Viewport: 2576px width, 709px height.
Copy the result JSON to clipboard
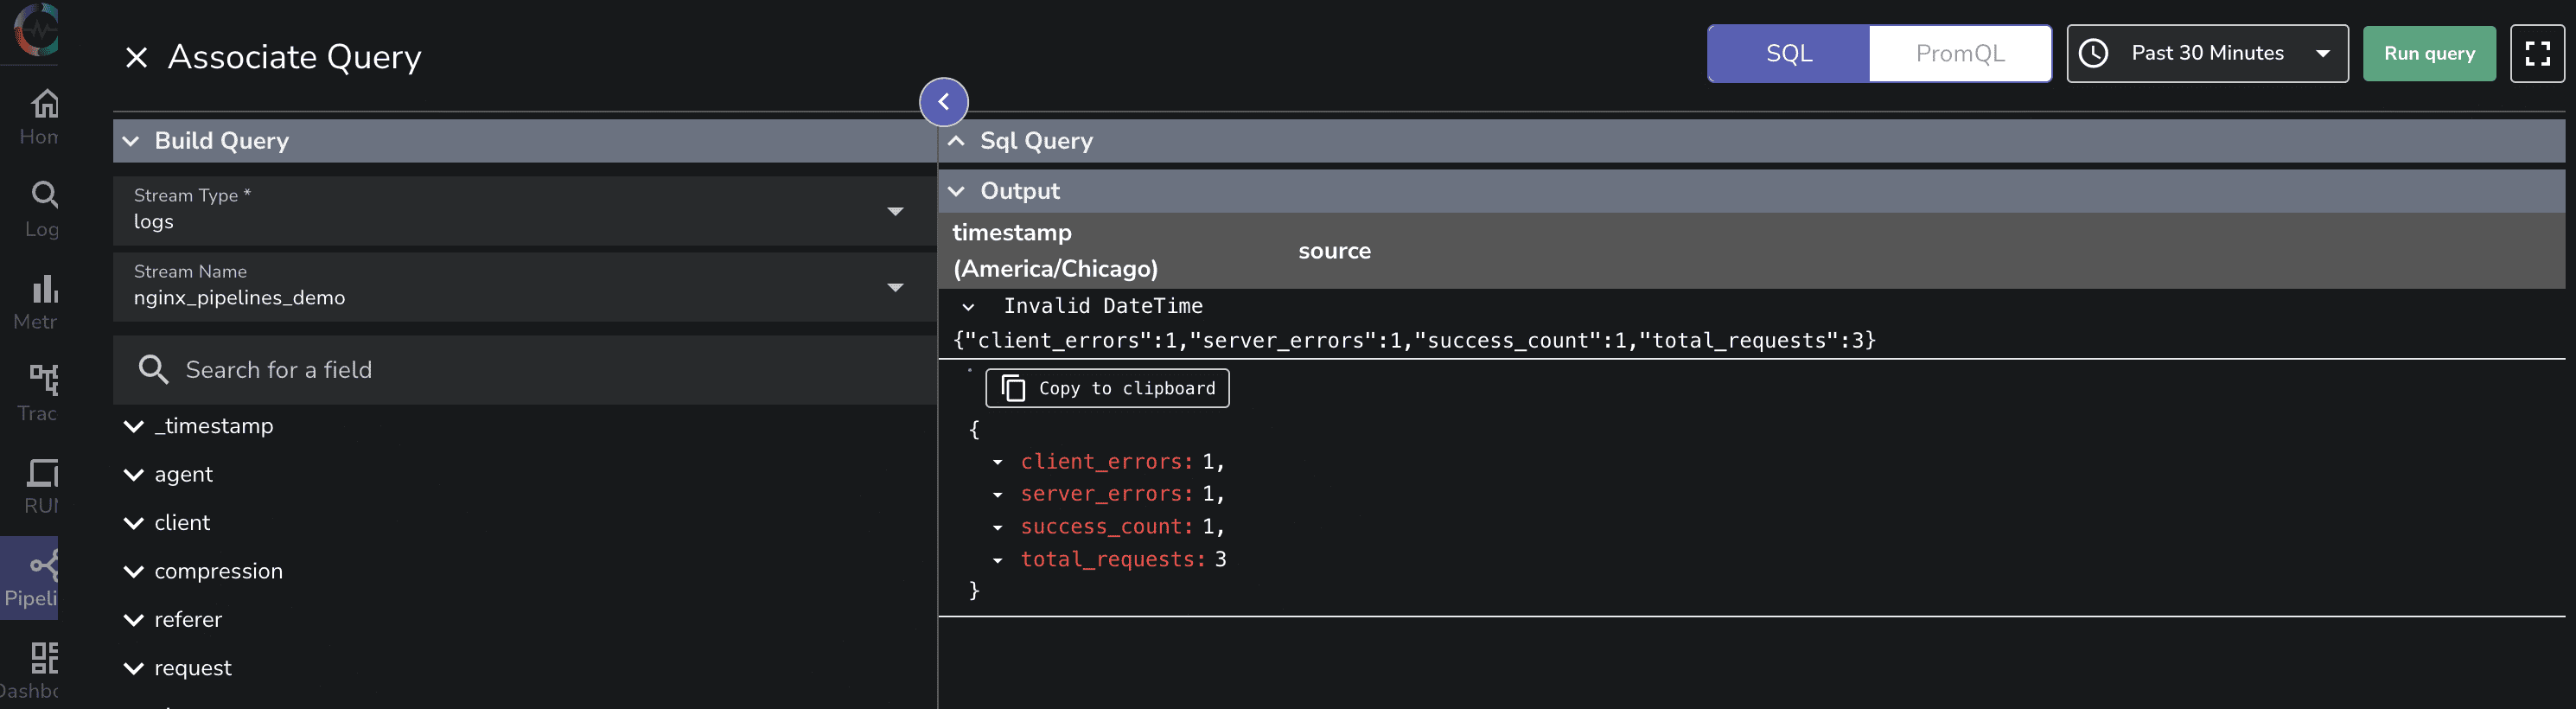pyautogui.click(x=1107, y=388)
